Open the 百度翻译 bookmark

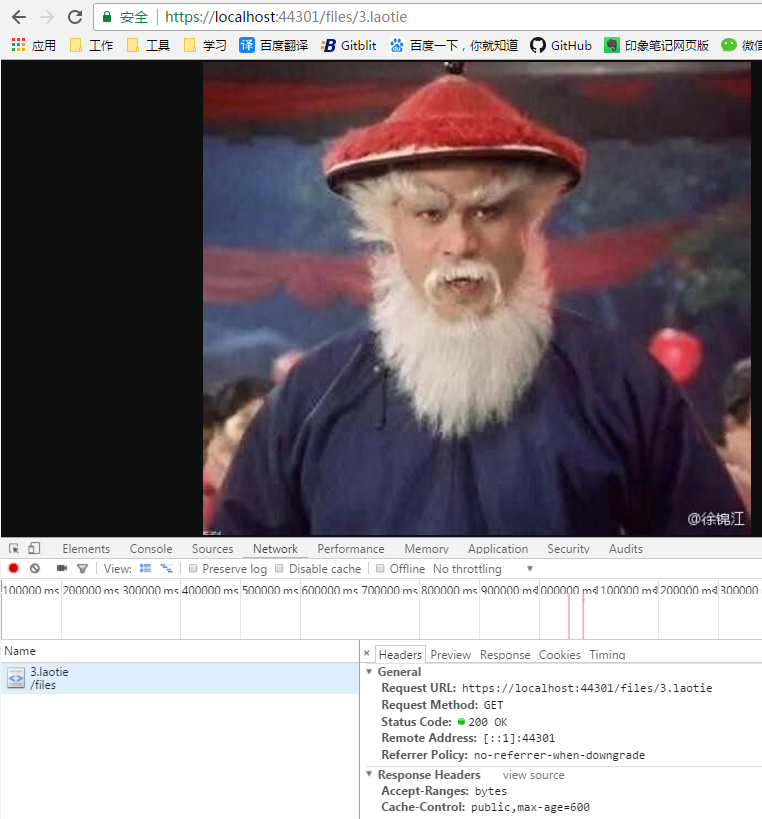click(273, 45)
